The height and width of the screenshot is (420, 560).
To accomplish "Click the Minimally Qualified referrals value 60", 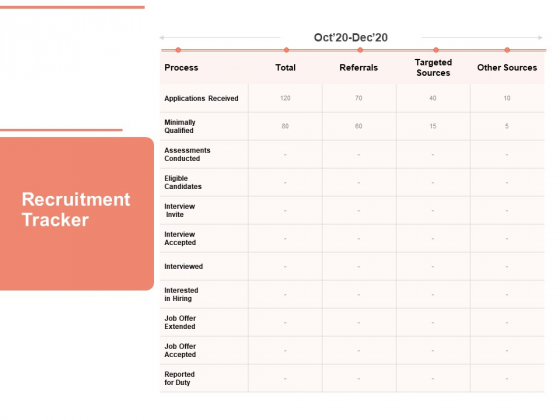I will tap(359, 126).
